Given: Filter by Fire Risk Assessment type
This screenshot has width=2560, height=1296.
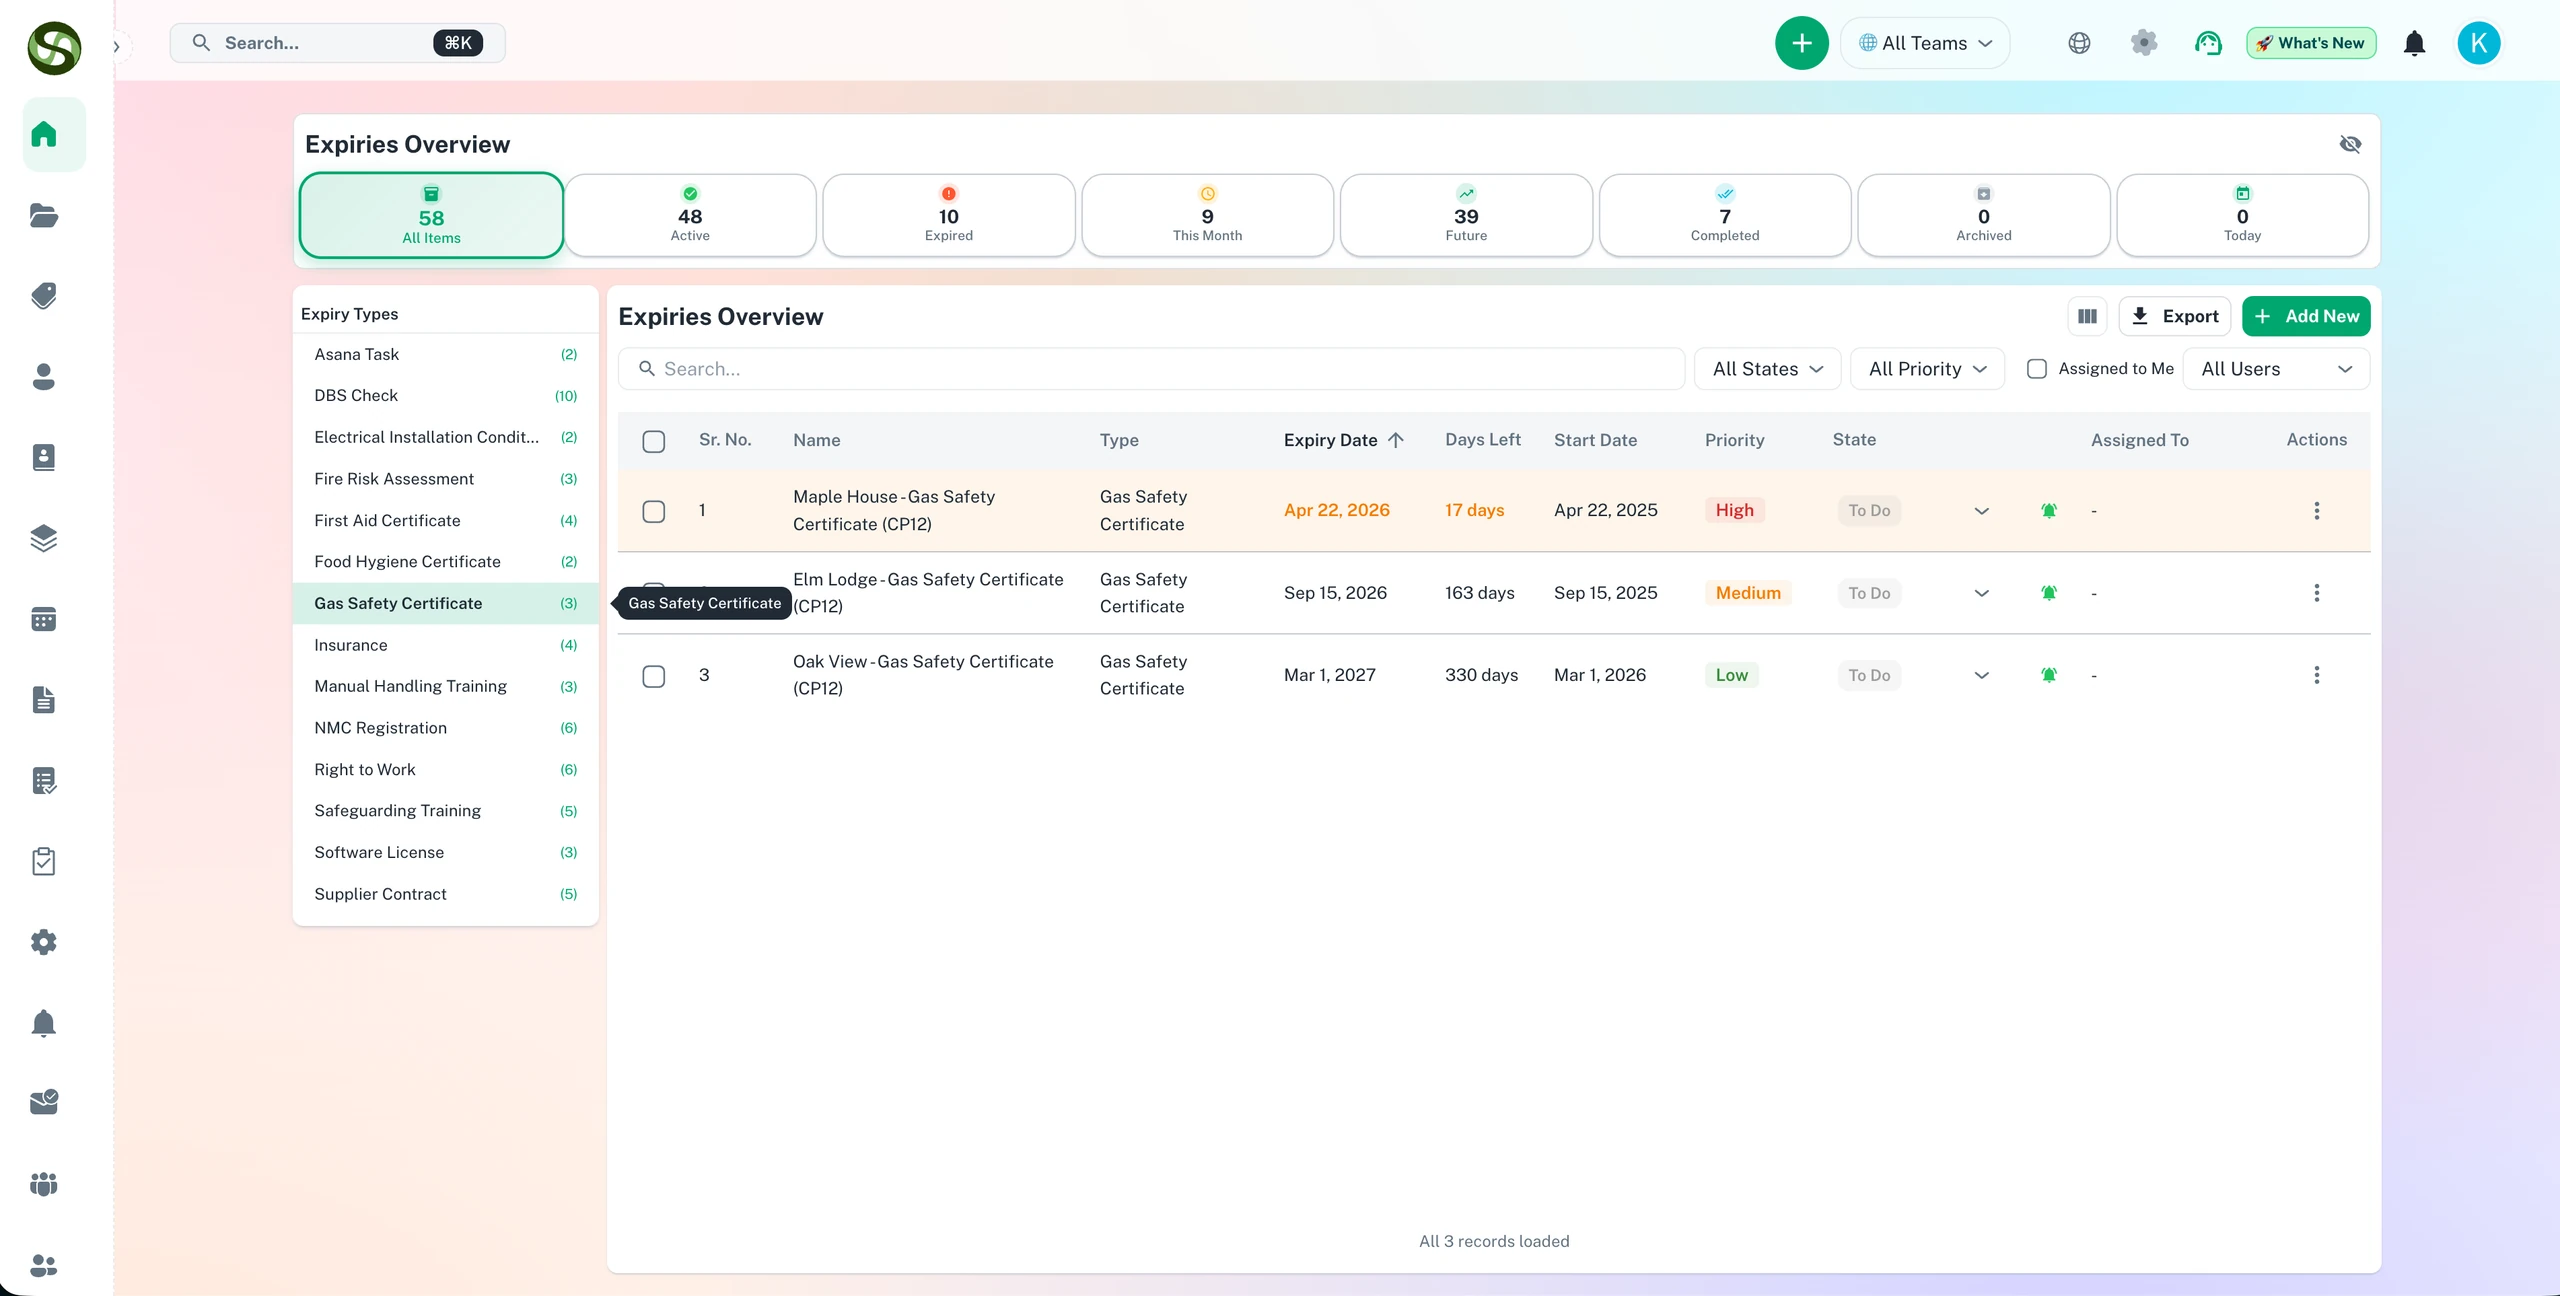Looking at the screenshot, I should 446,479.
